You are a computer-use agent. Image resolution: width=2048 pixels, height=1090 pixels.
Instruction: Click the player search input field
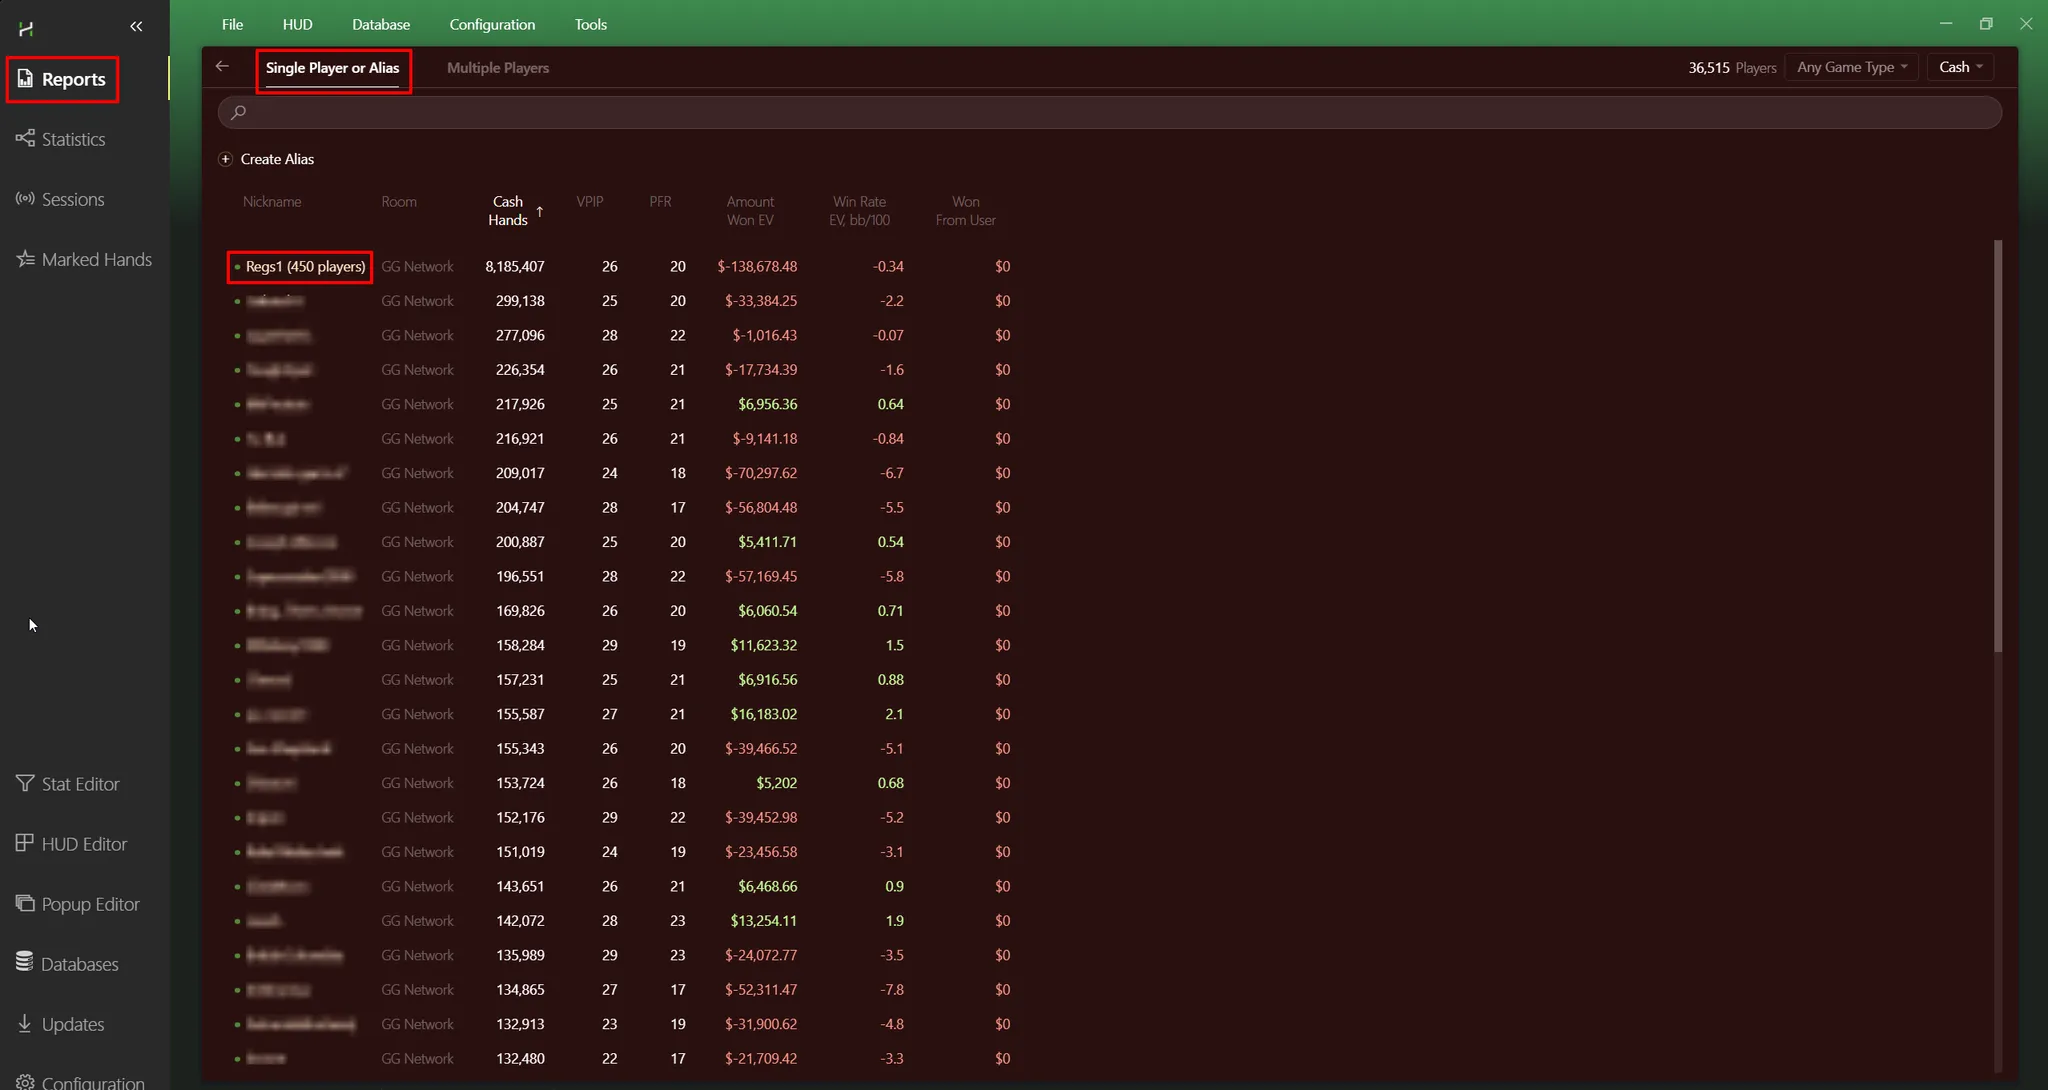point(1108,112)
